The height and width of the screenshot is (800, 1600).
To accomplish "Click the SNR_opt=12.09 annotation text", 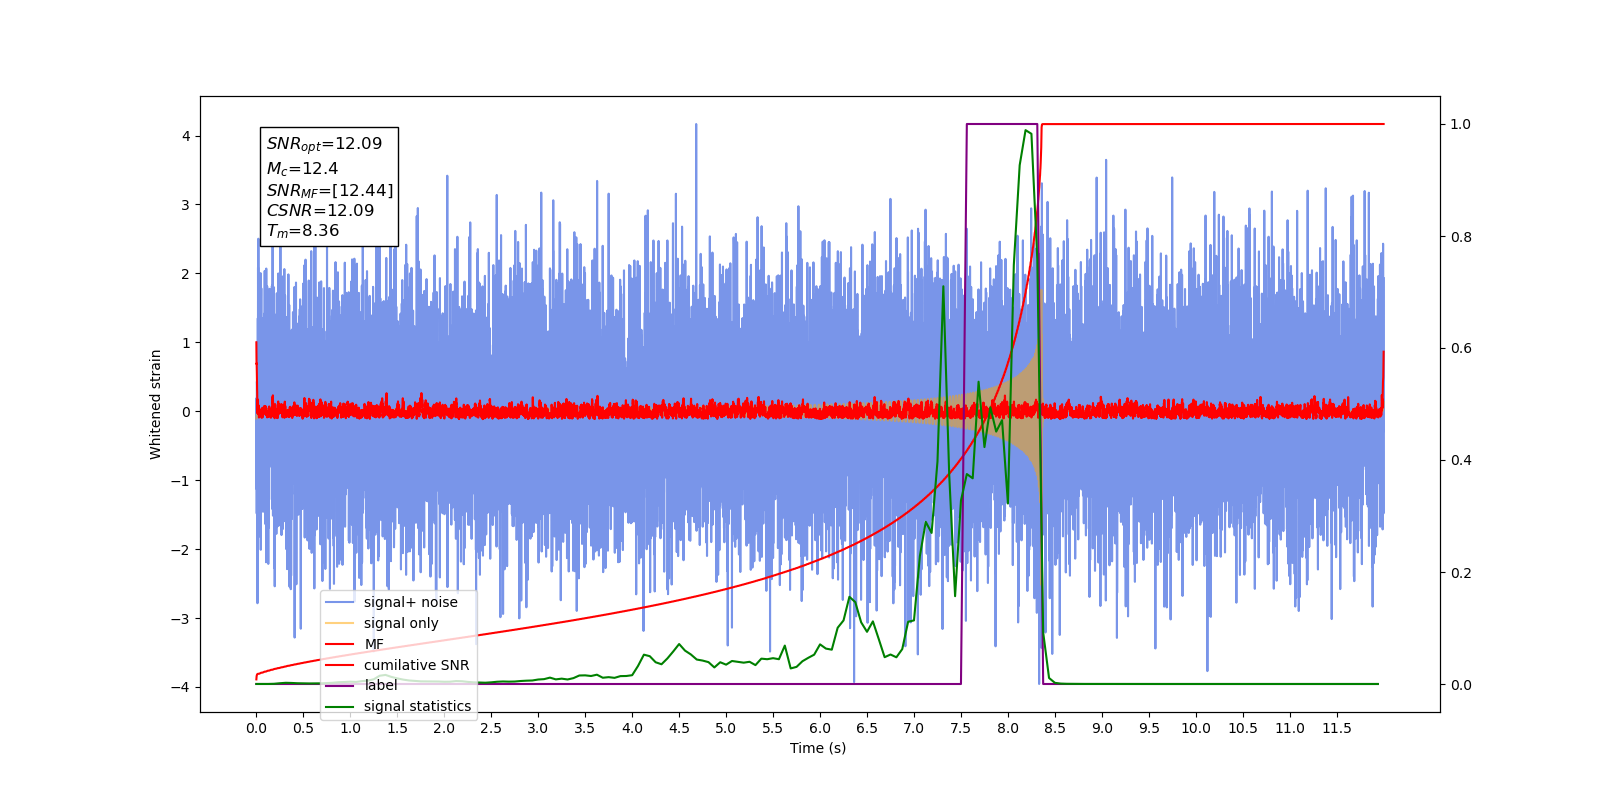I will (324, 144).
